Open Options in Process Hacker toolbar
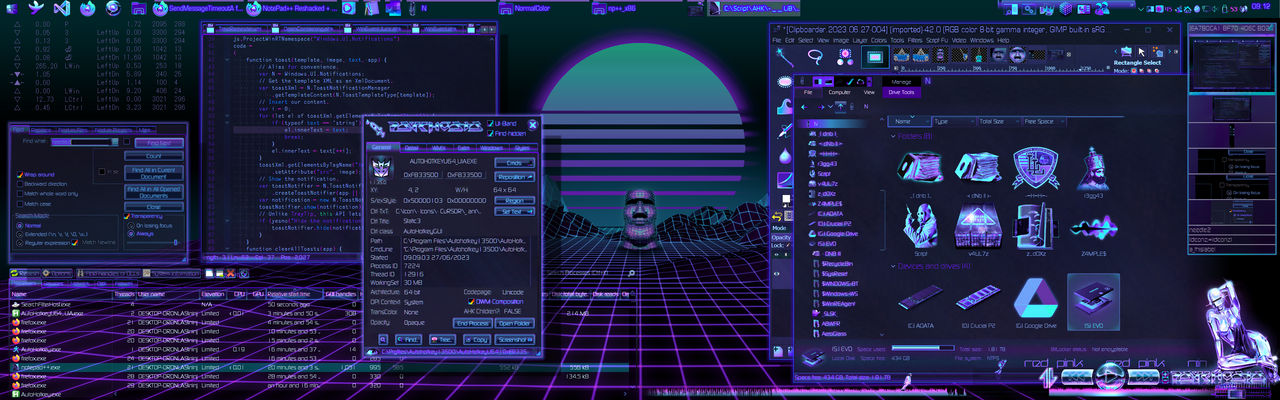 click(x=58, y=273)
